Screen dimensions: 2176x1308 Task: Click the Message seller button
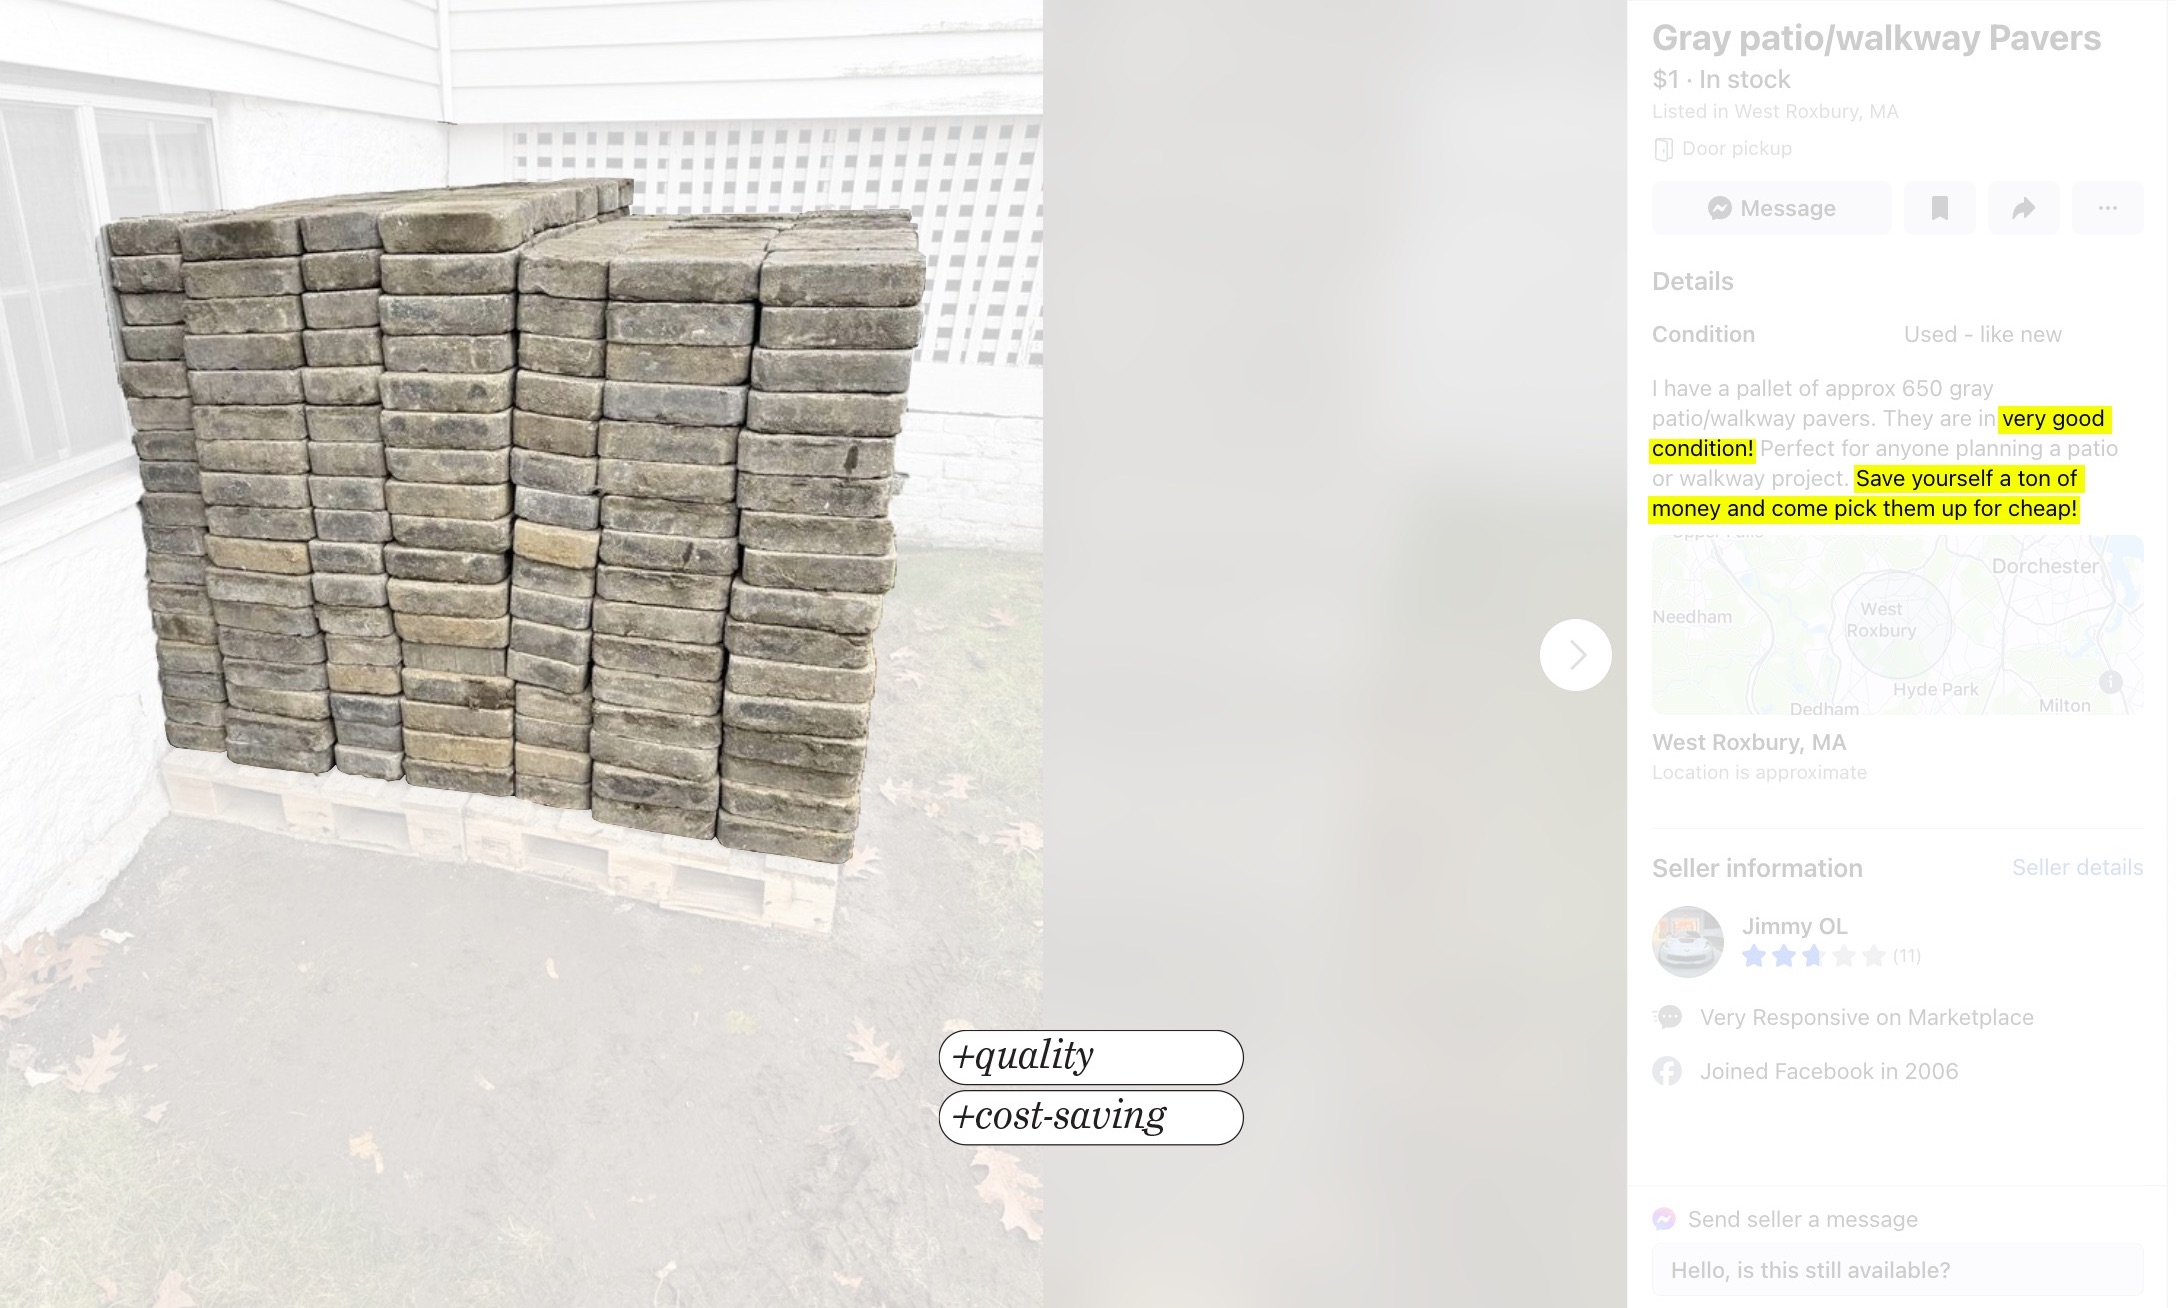[1771, 208]
